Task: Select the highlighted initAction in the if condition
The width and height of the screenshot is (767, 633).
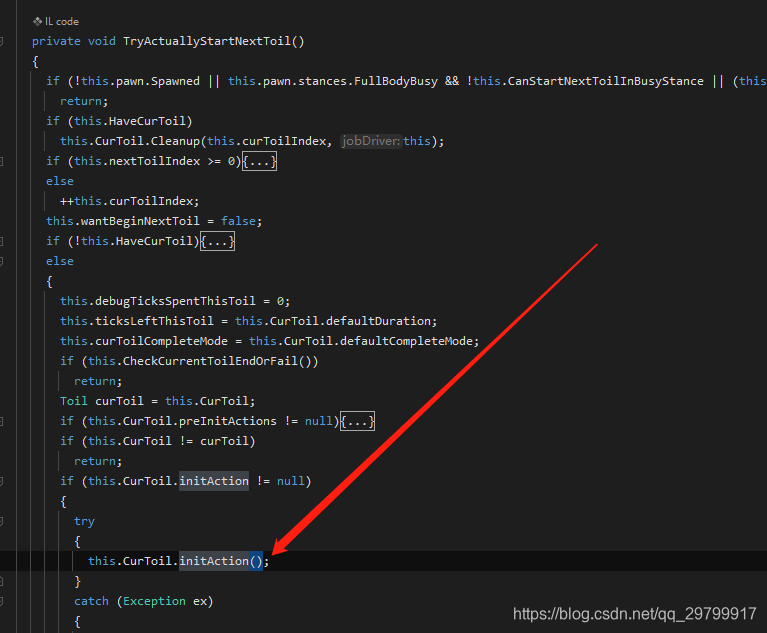Action: 214,481
